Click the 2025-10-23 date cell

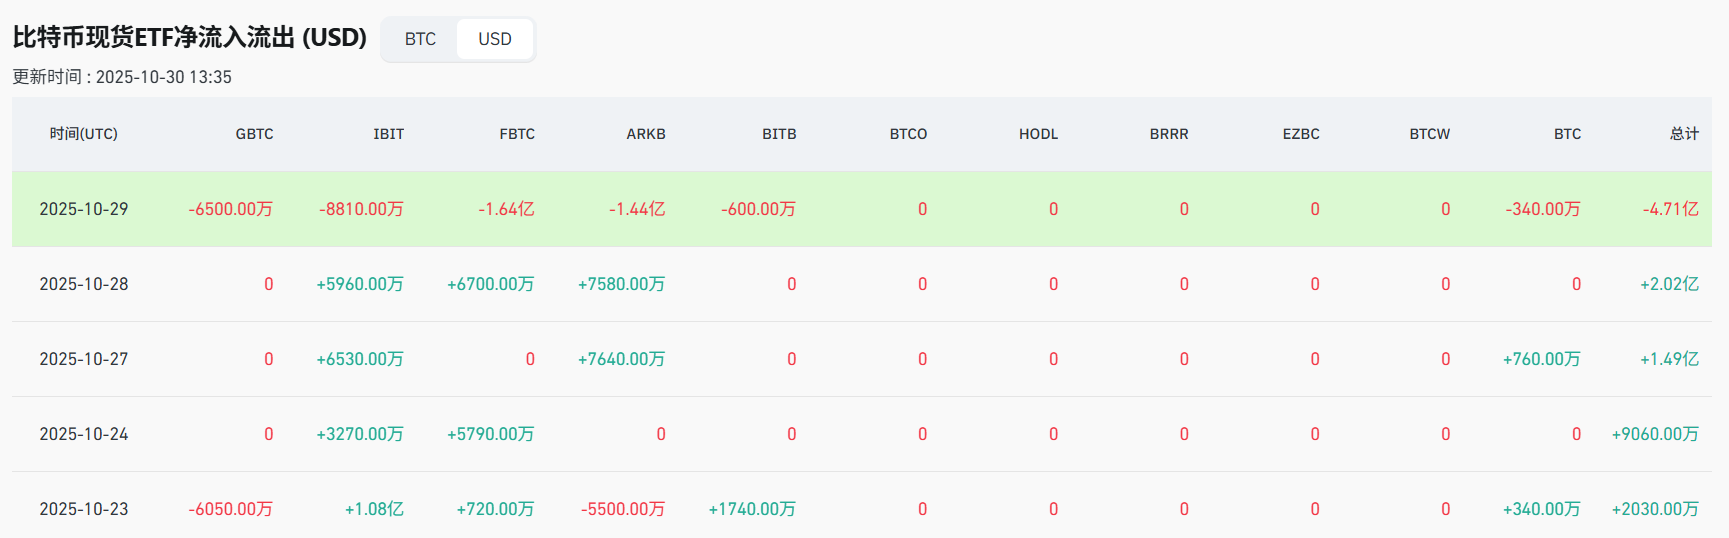tap(84, 509)
